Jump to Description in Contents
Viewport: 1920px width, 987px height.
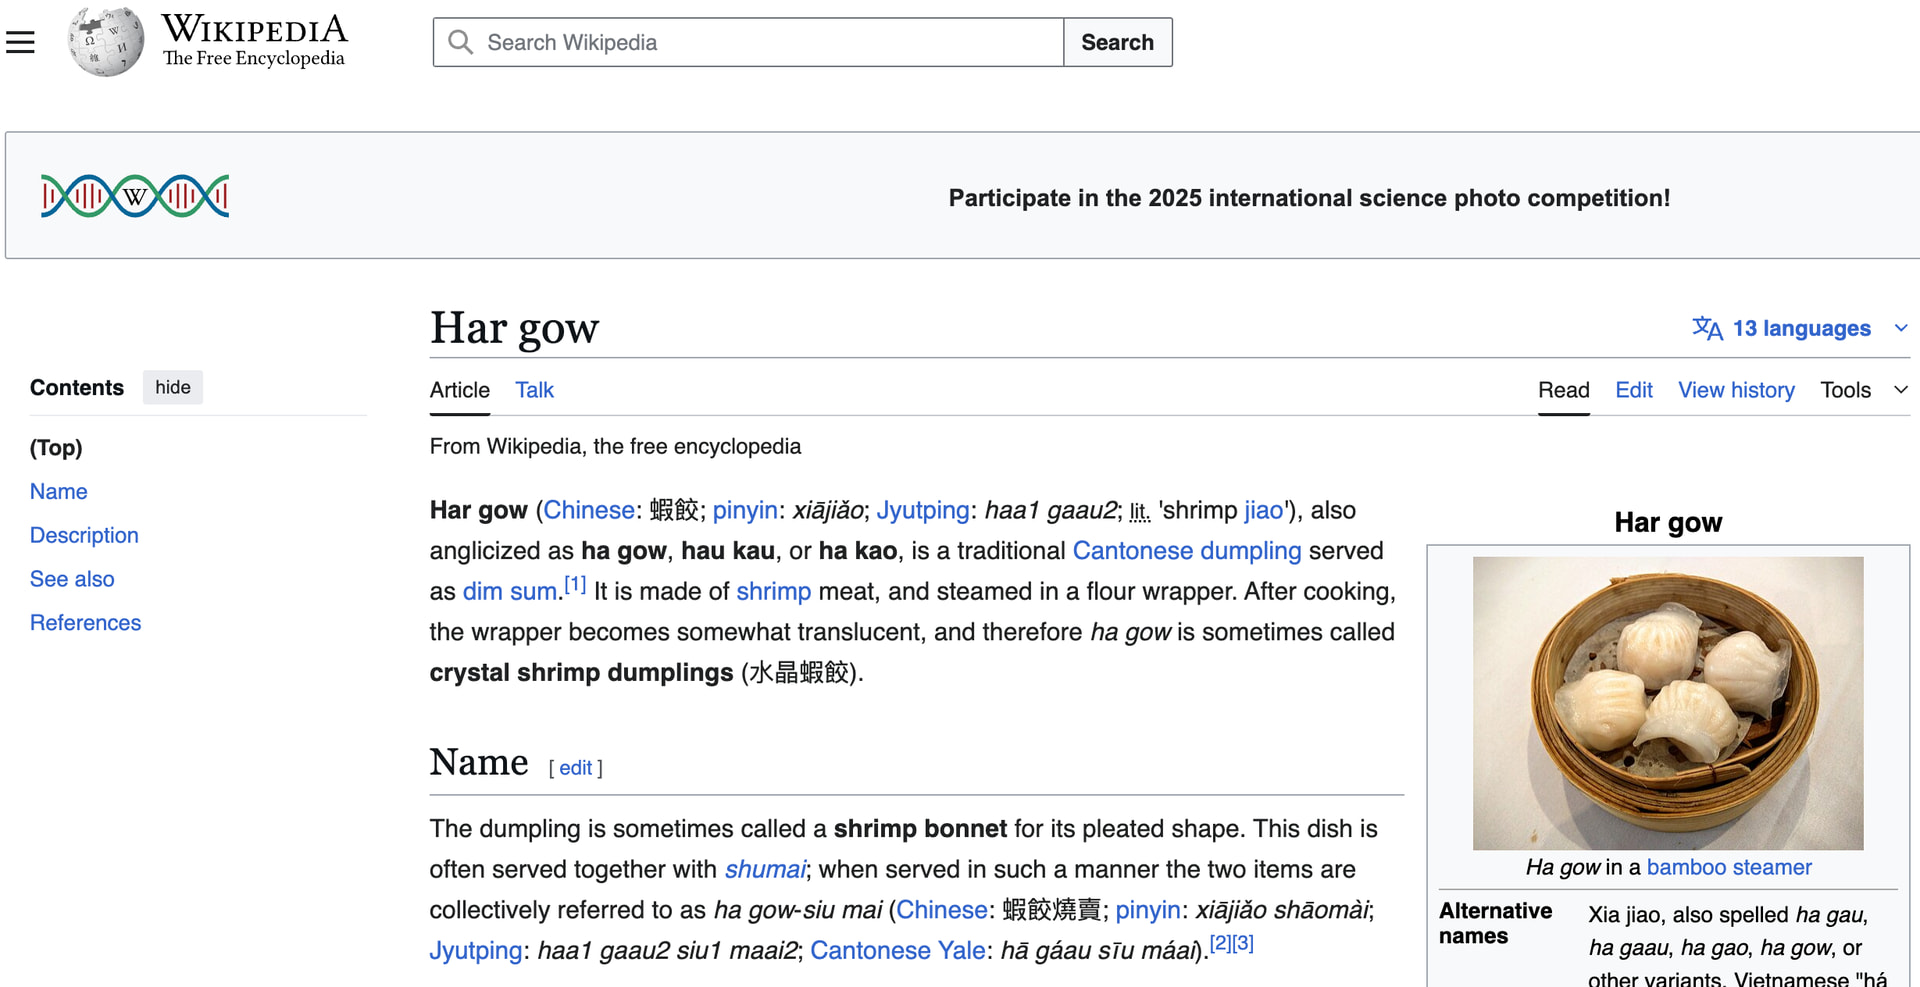coord(84,535)
